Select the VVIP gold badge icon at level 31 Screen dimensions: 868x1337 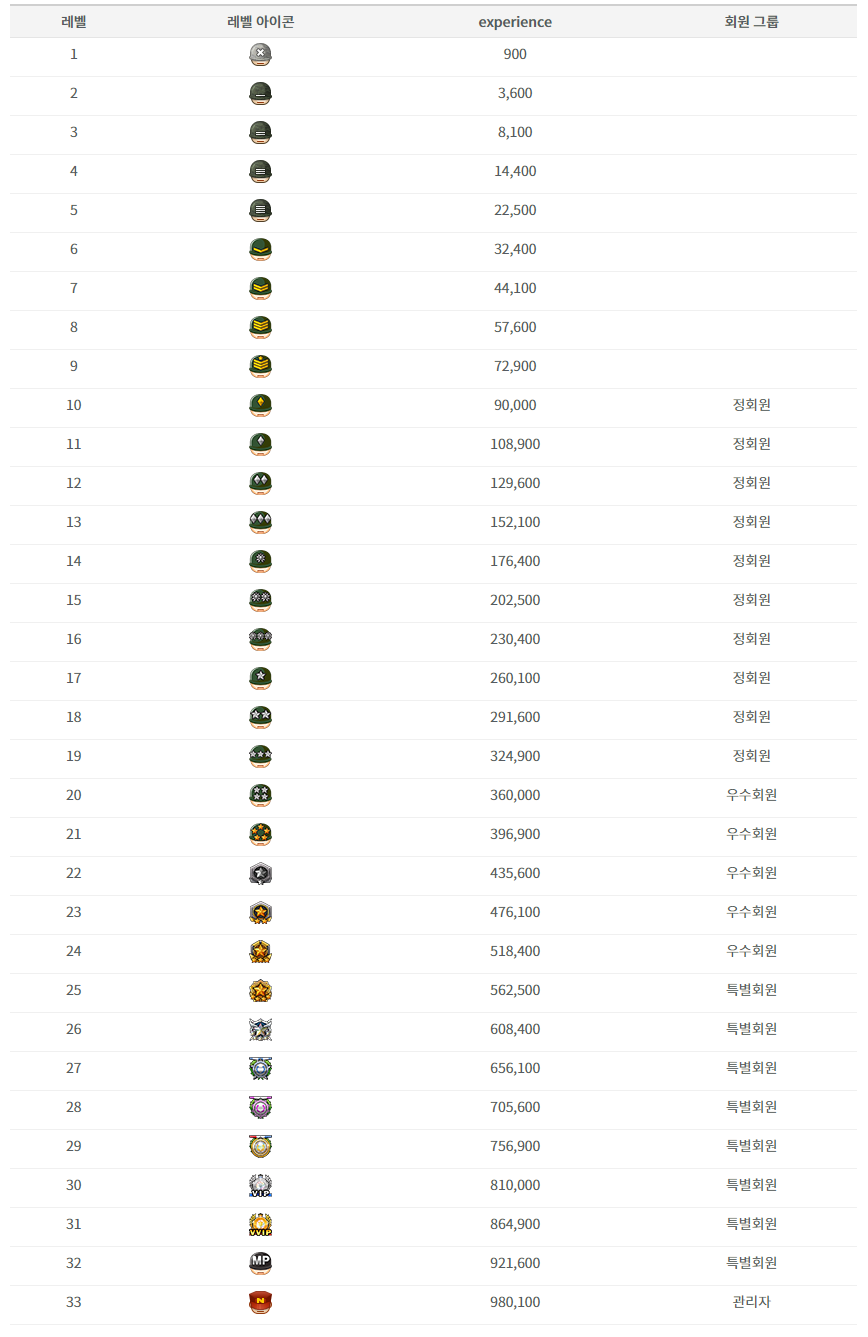261,1225
